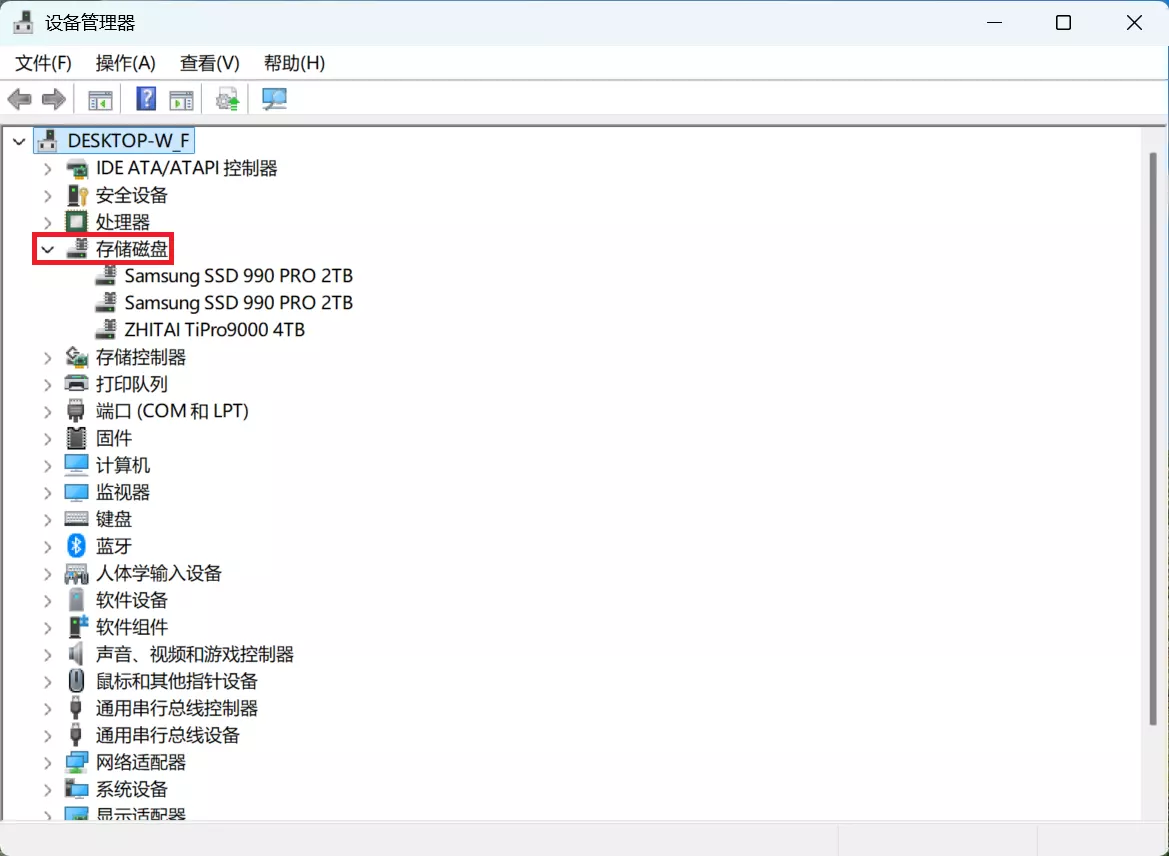Click the Back navigation arrow
Image resolution: width=1169 pixels, height=856 pixels.
(x=19, y=98)
